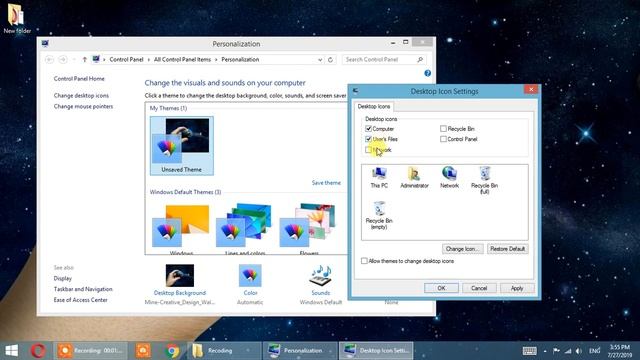Select the Recycle Bin (empty) icon
Viewport: 640px width, 360px height.
379,215
